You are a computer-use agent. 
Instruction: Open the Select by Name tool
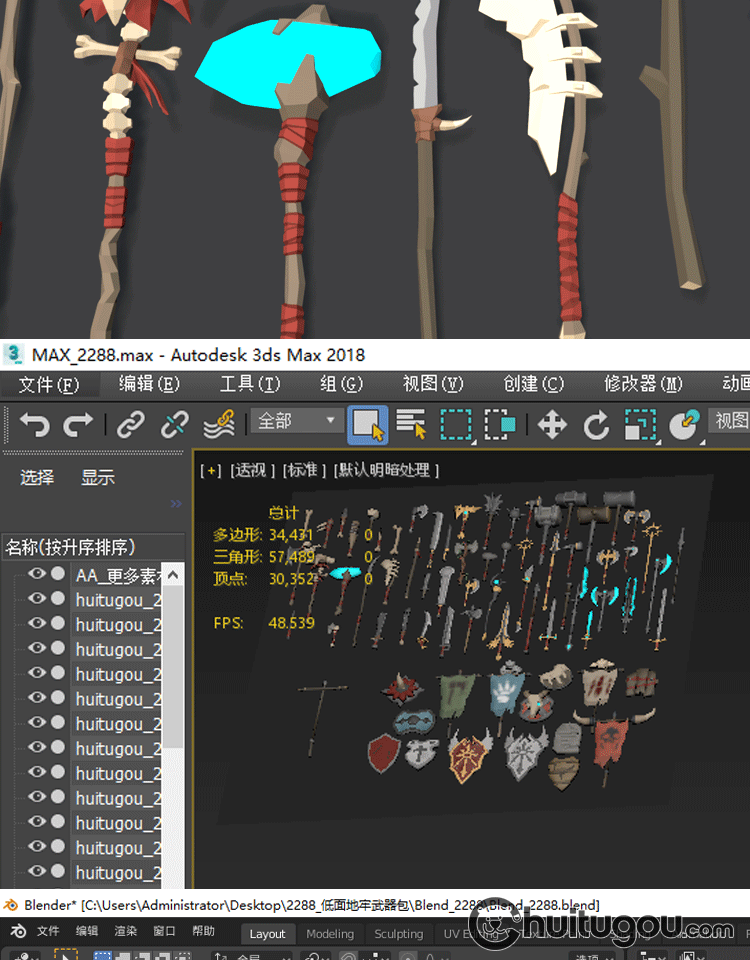click(411, 424)
